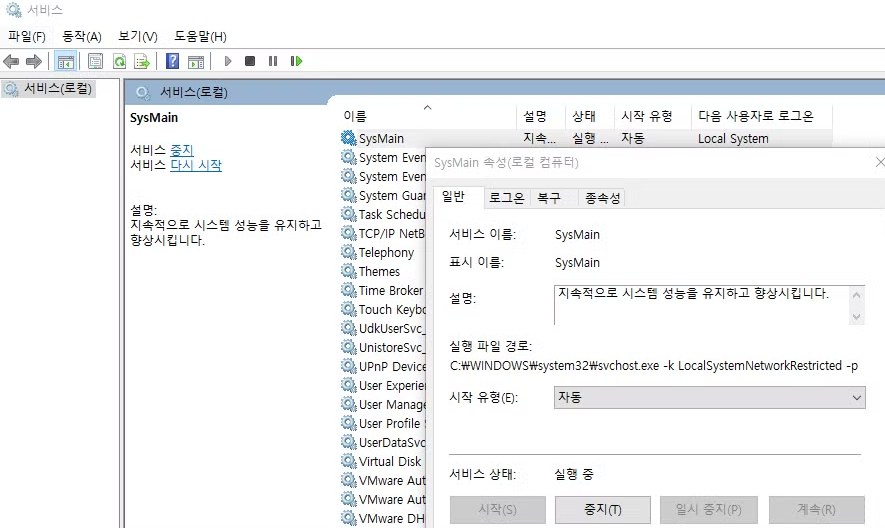Click the 일시 중지(P) button

point(709,509)
